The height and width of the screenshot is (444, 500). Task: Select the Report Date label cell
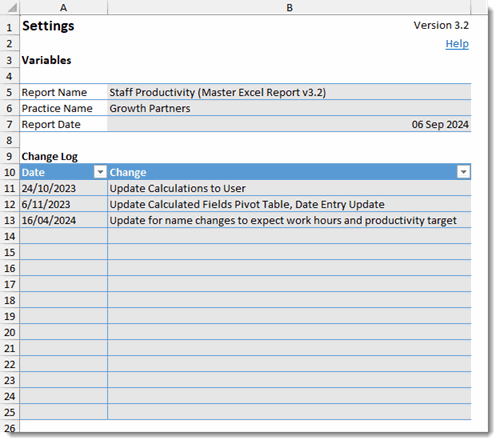pos(63,124)
